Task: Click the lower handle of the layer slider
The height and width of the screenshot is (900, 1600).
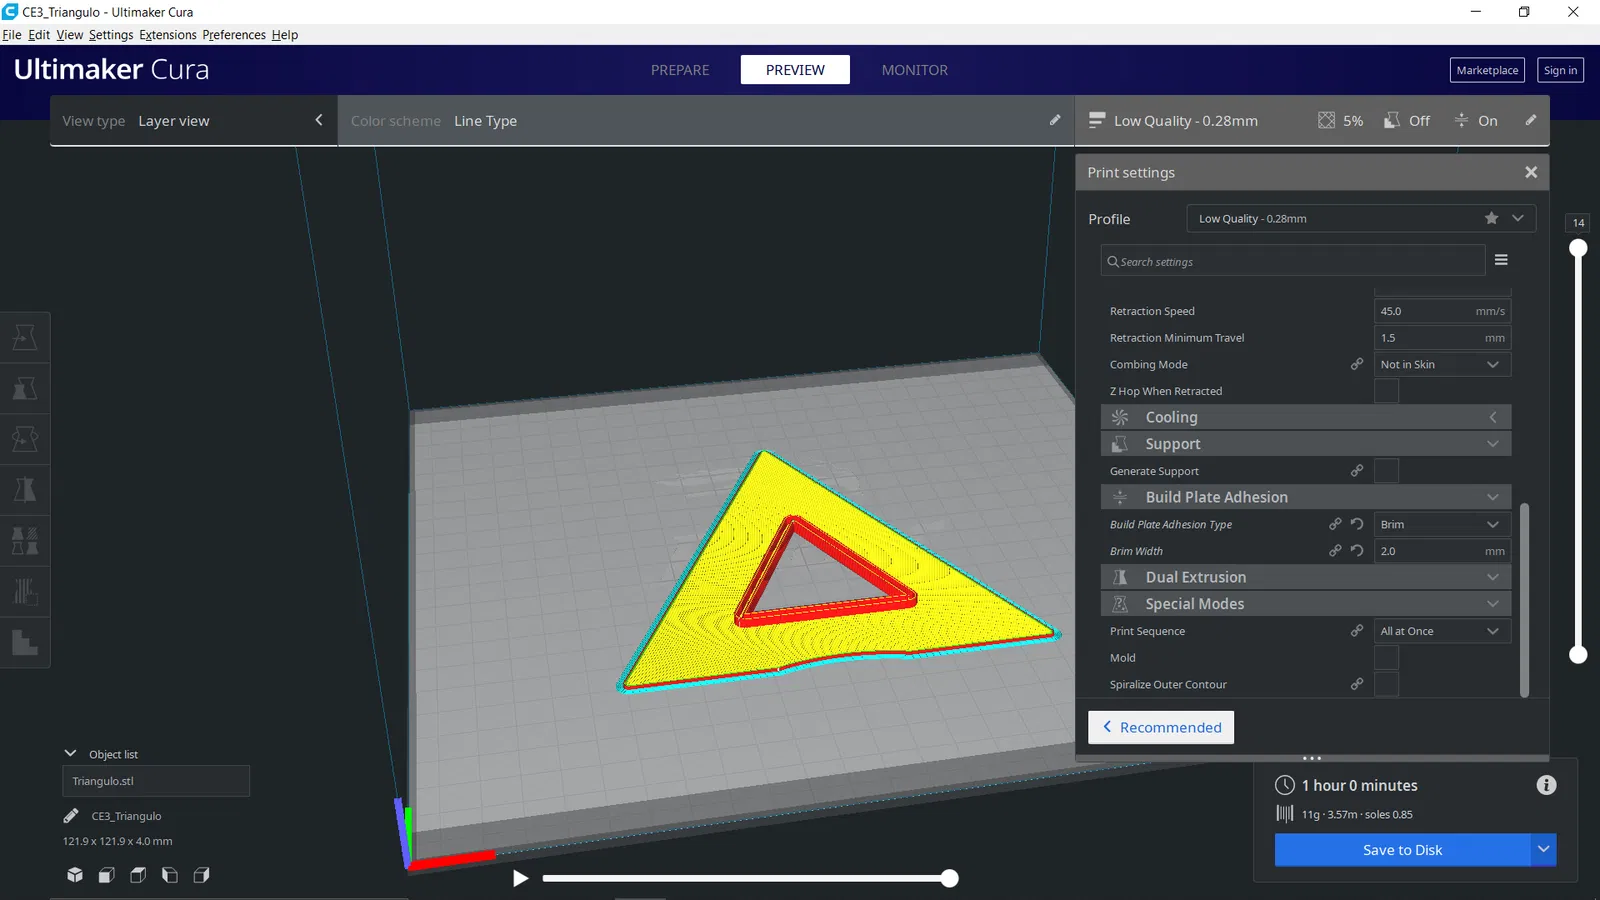Action: click(x=1578, y=655)
